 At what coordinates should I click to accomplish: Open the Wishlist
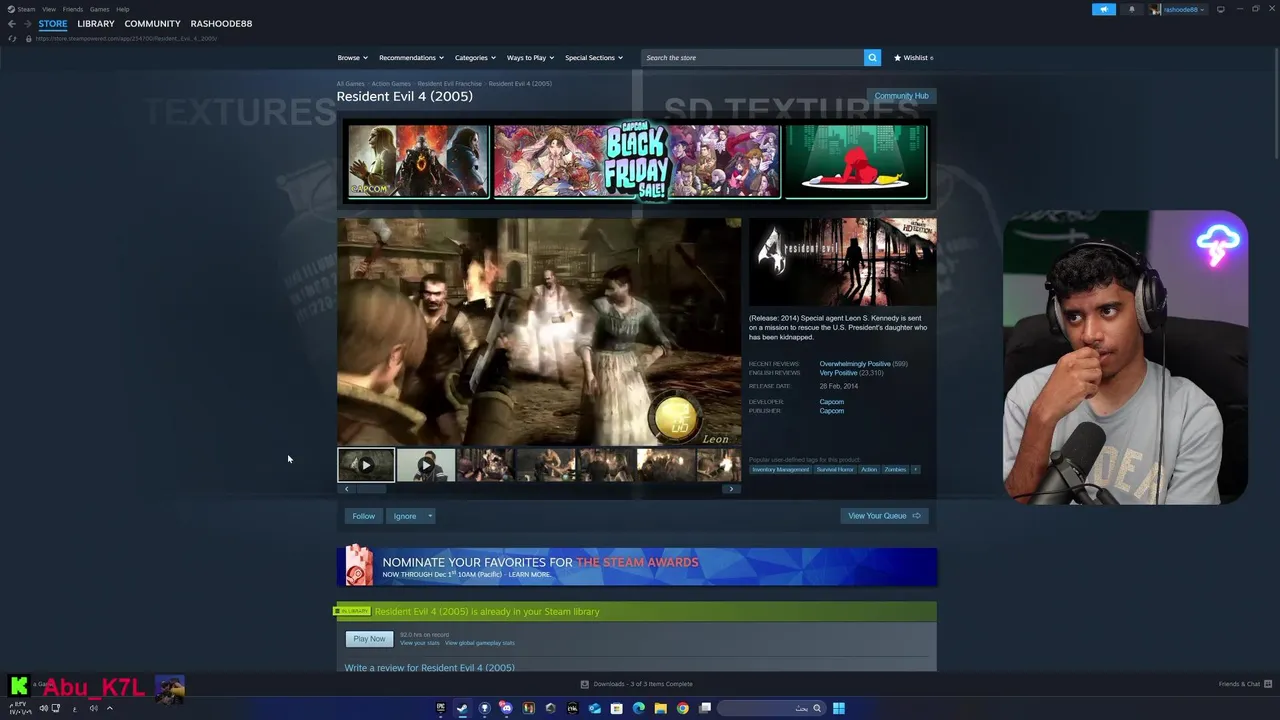(913, 58)
